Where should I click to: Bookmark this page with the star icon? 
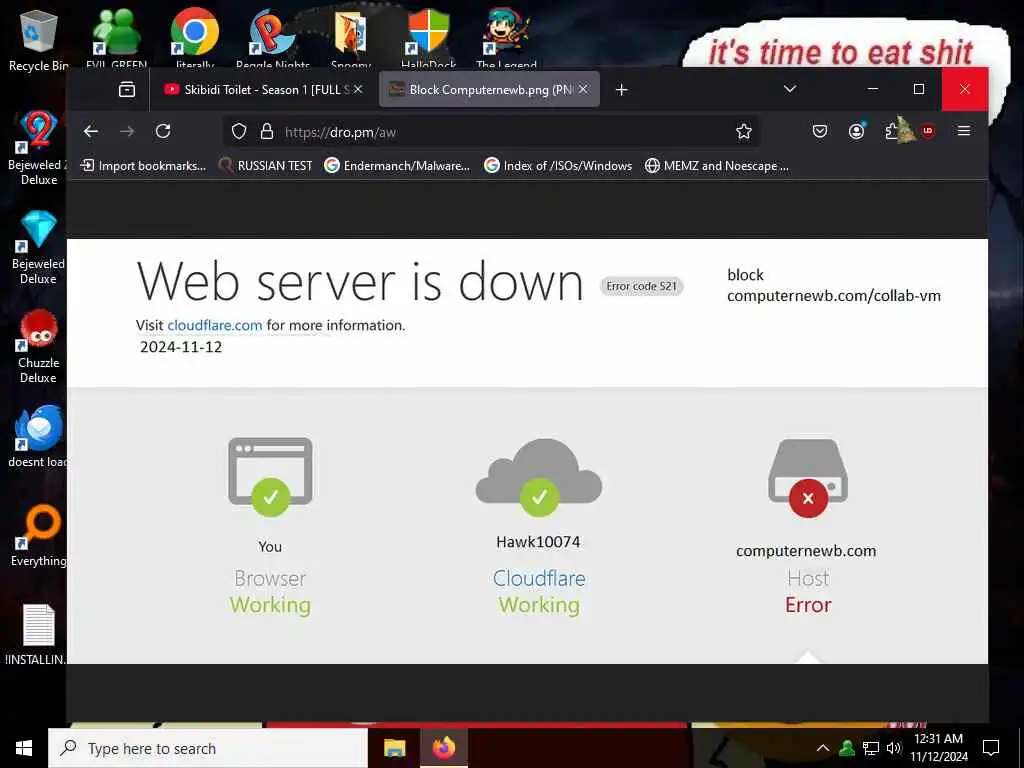point(743,132)
